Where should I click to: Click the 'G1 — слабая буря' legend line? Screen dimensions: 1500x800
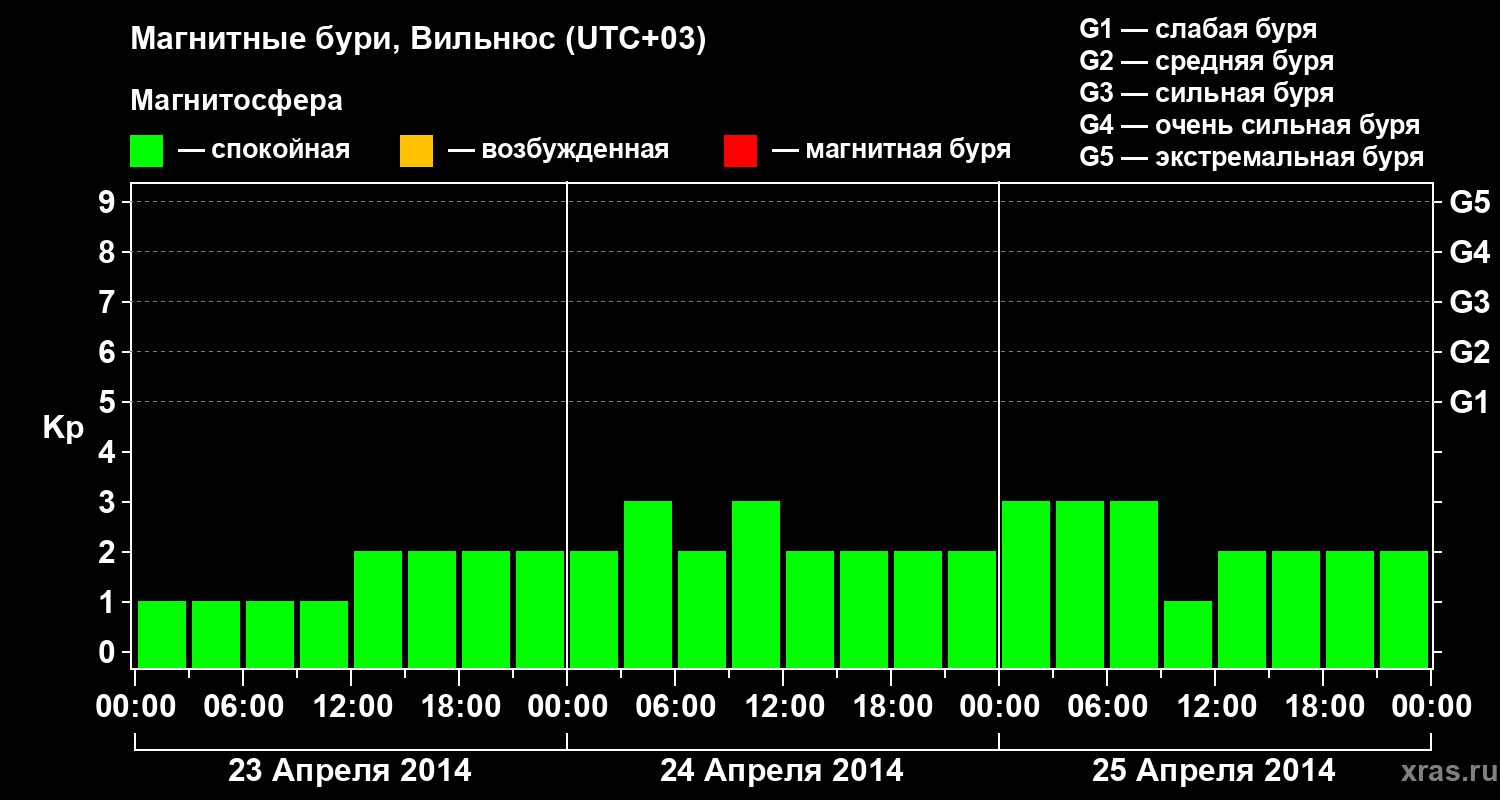(1198, 29)
